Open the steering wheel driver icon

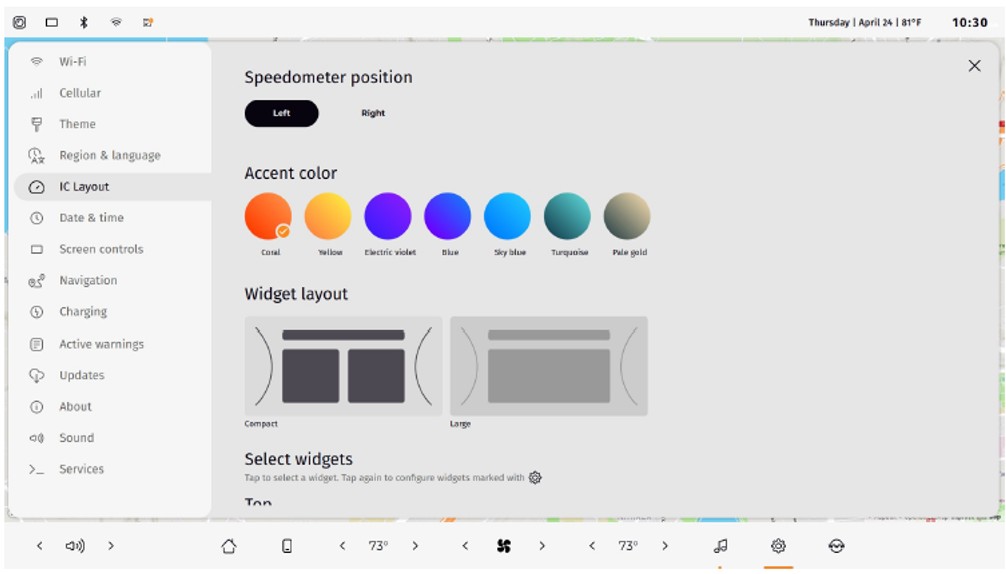pyautogui.click(x=836, y=546)
